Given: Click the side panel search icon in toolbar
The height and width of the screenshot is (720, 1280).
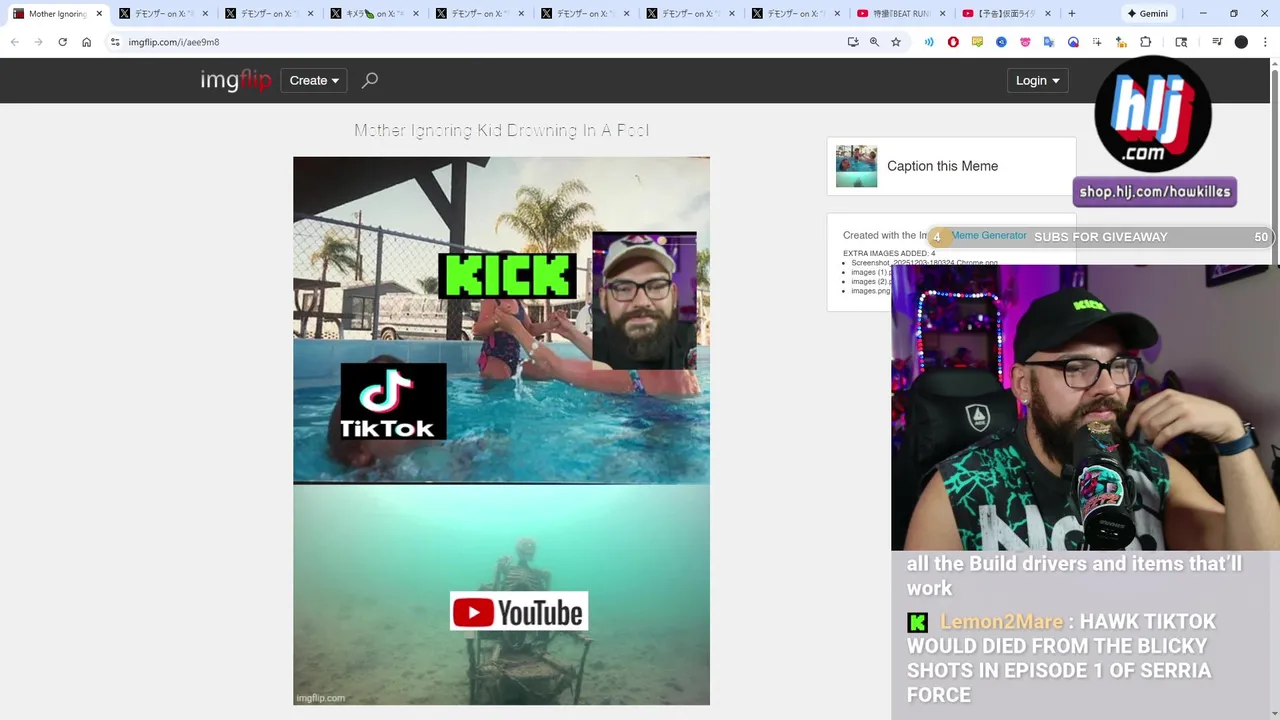Looking at the screenshot, I should tap(1181, 42).
